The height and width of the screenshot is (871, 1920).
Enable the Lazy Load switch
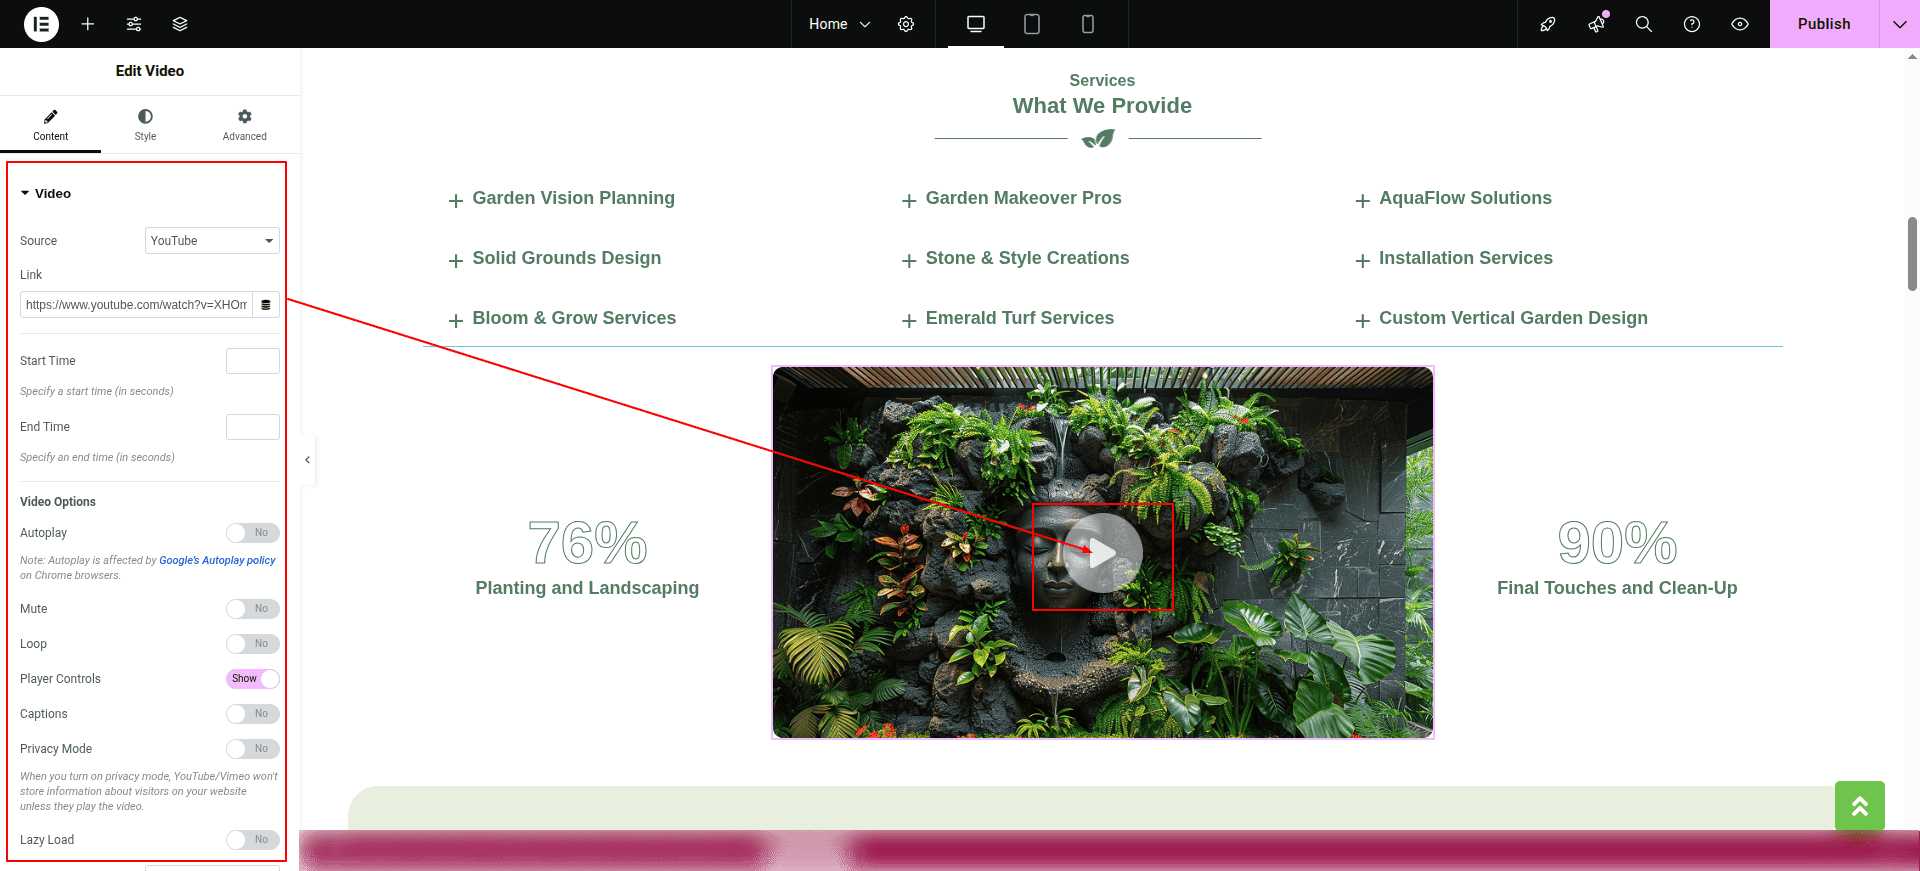click(x=253, y=840)
